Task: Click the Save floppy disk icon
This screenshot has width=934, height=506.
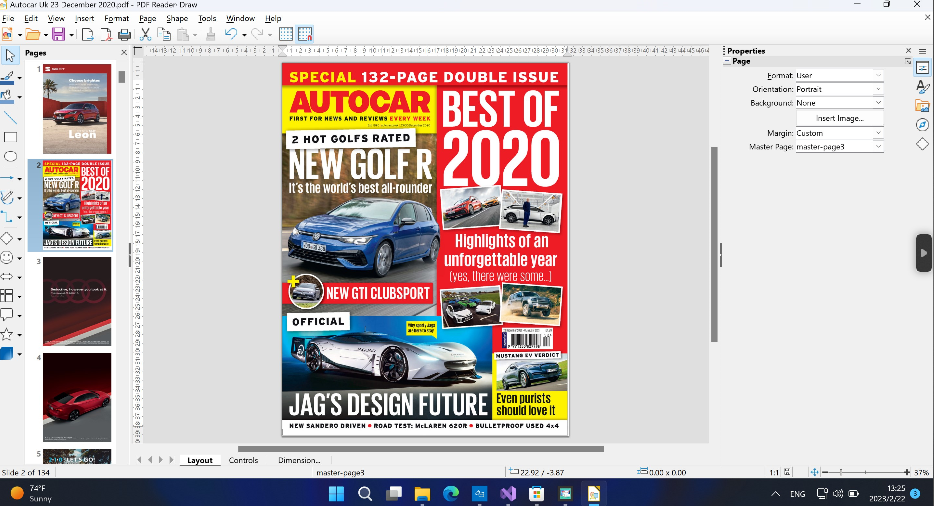Action: click(x=58, y=34)
